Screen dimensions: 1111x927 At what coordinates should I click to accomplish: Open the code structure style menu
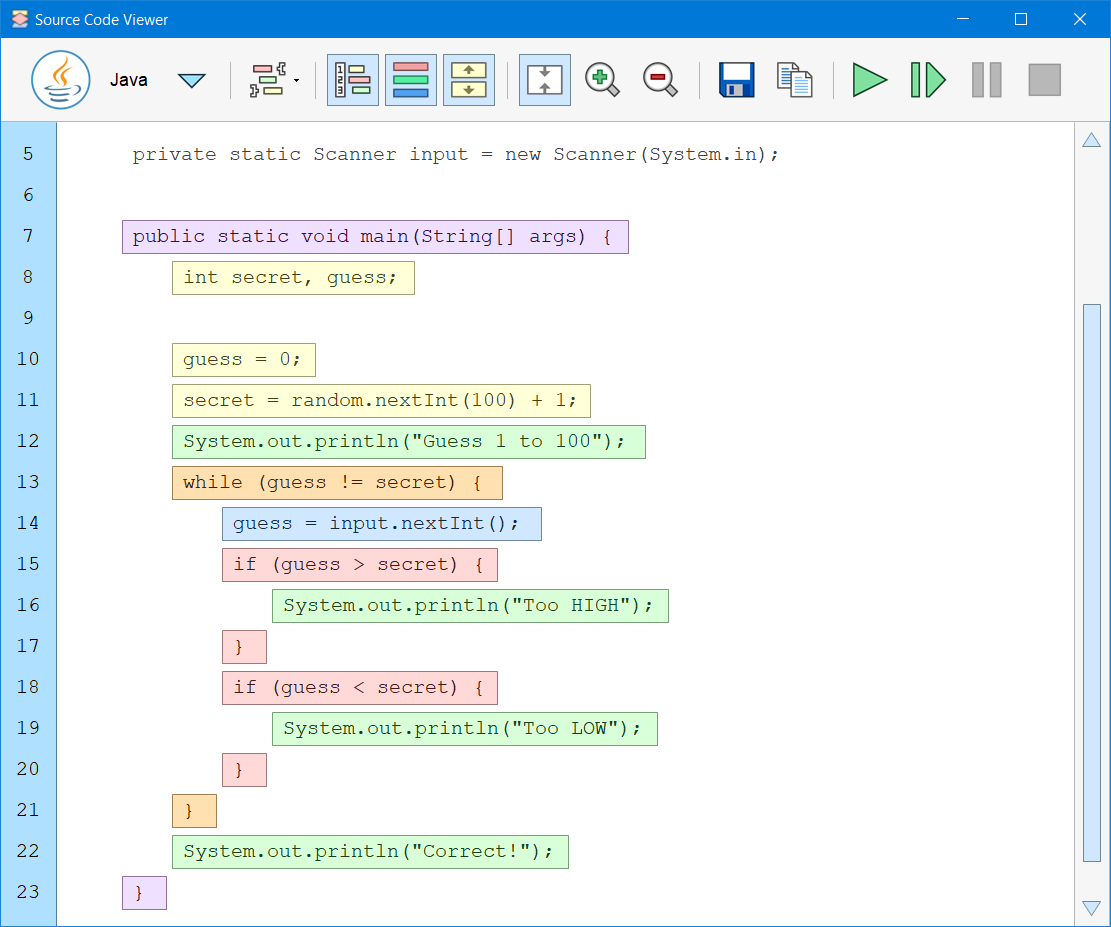click(268, 79)
